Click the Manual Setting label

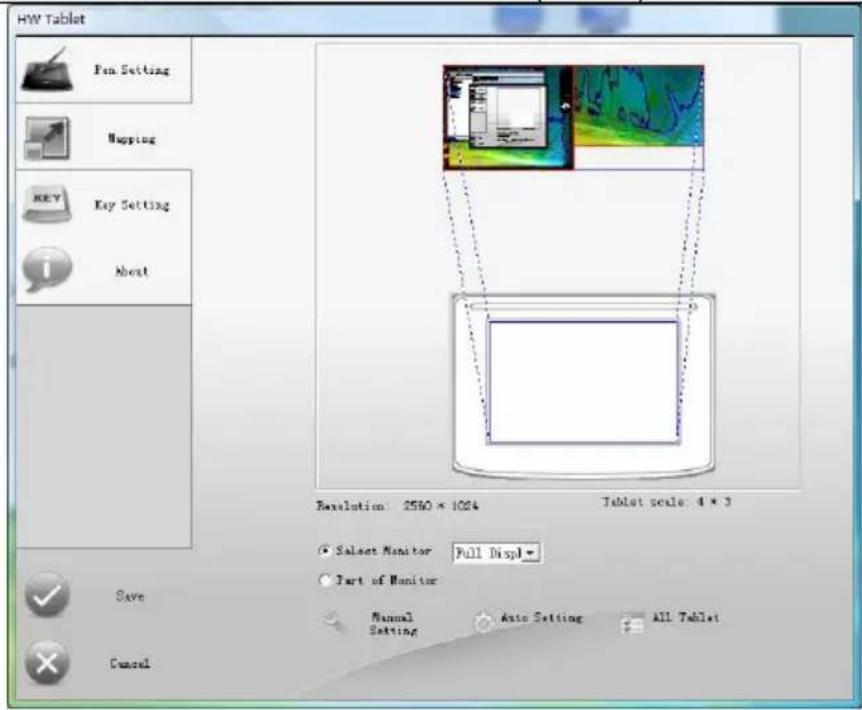coord(393,624)
